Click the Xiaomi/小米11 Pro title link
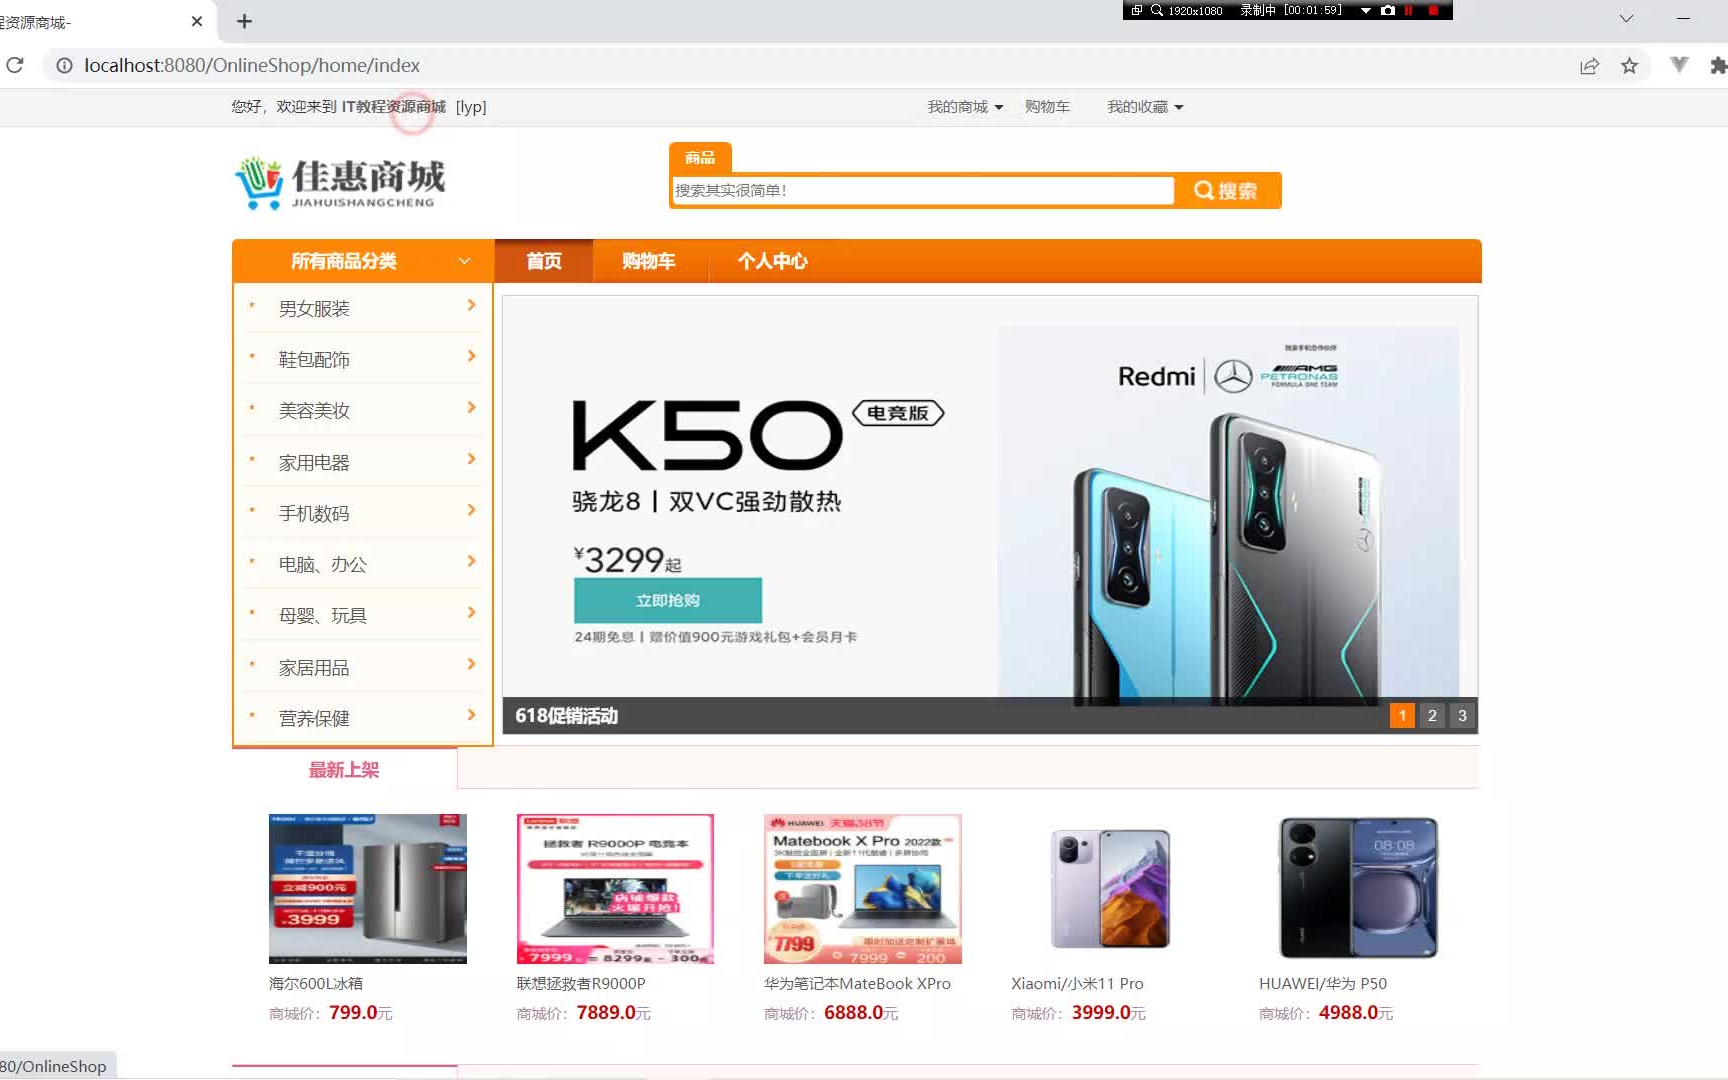Image resolution: width=1728 pixels, height=1080 pixels. [1077, 983]
